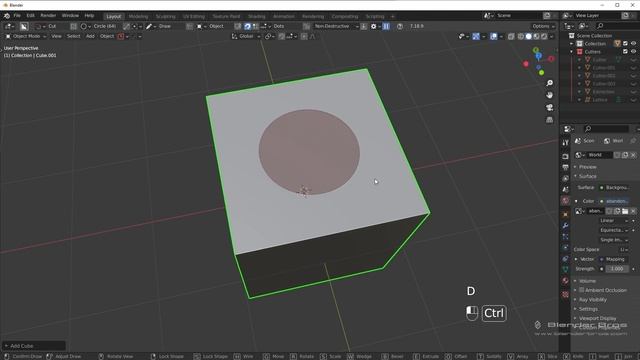Open the Circle (64) shape dropdown

98,26
